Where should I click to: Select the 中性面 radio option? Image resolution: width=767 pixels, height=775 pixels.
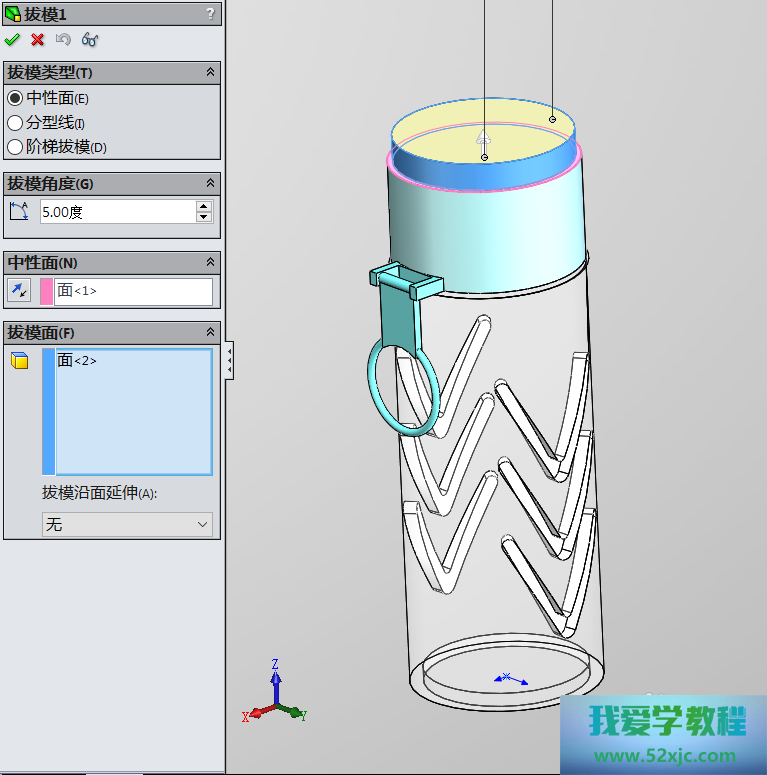15,98
